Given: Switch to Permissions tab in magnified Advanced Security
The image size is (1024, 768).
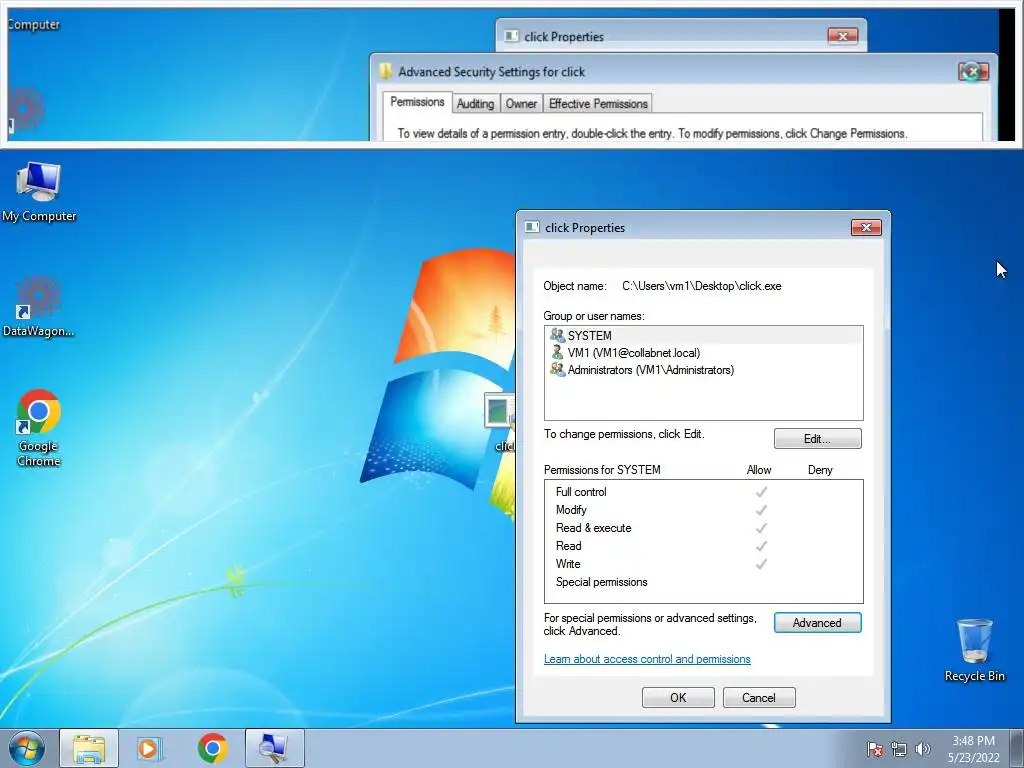Looking at the screenshot, I should (x=417, y=103).
